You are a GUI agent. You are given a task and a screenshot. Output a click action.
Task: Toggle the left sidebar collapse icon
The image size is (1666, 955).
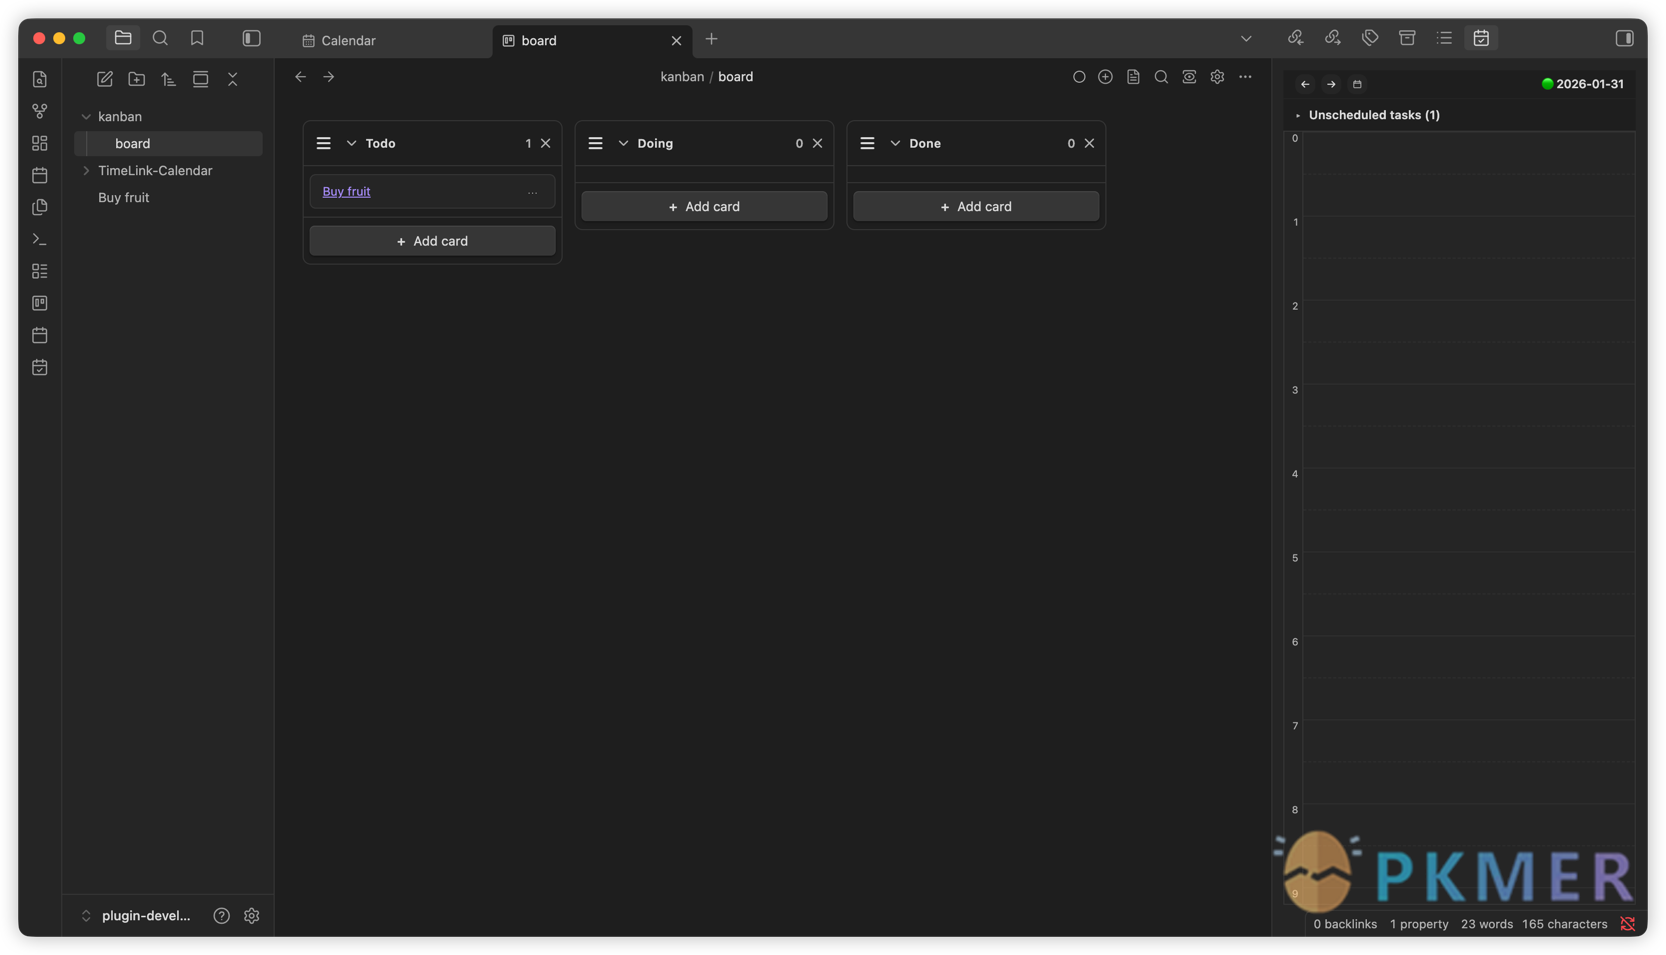click(251, 38)
